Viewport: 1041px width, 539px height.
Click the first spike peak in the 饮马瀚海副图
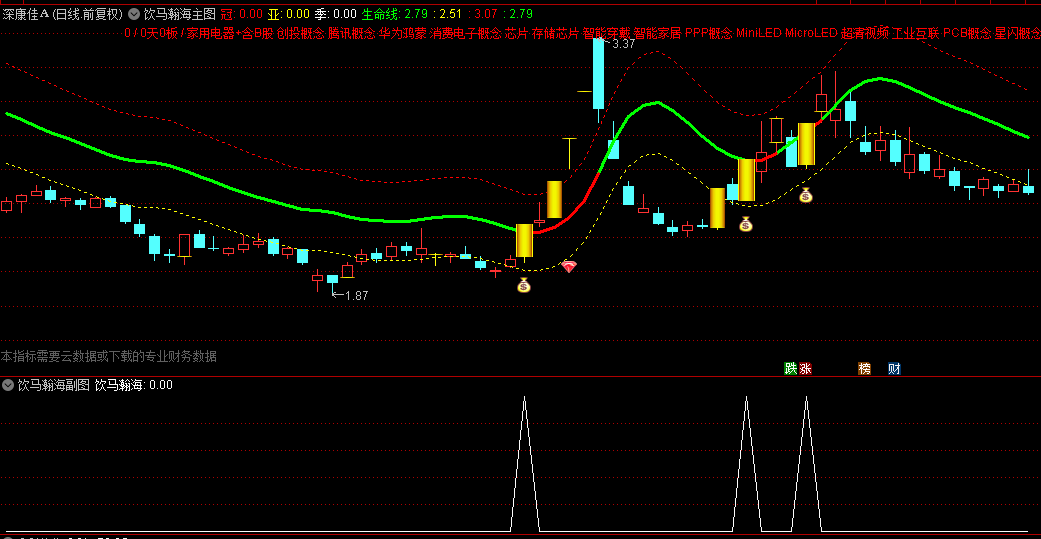pyautogui.click(x=524, y=398)
